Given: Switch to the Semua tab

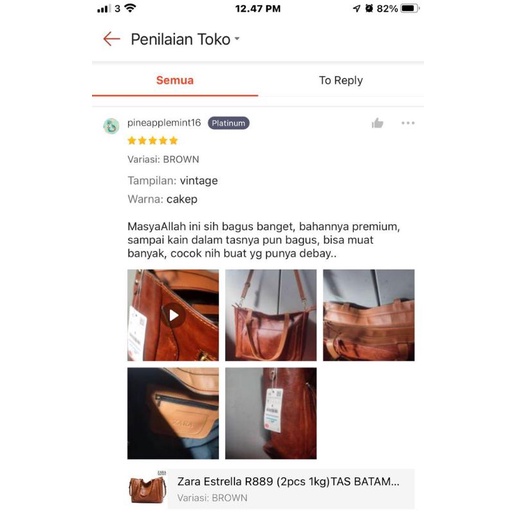Looking at the screenshot, I should click(175, 80).
